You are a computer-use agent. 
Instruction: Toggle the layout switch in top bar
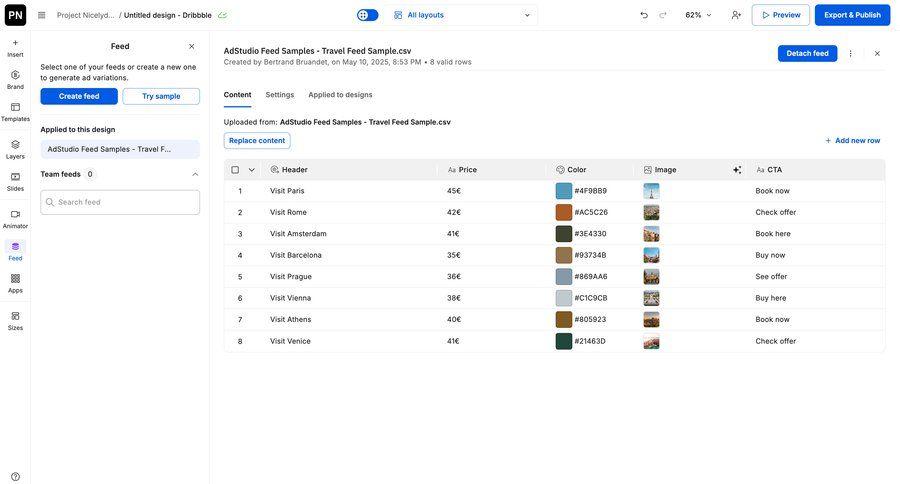tap(368, 15)
